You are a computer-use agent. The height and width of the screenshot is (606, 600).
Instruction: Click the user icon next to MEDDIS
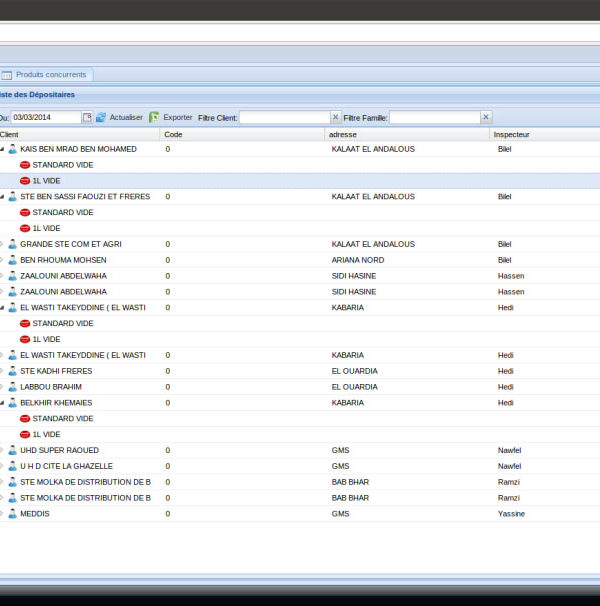point(13,514)
